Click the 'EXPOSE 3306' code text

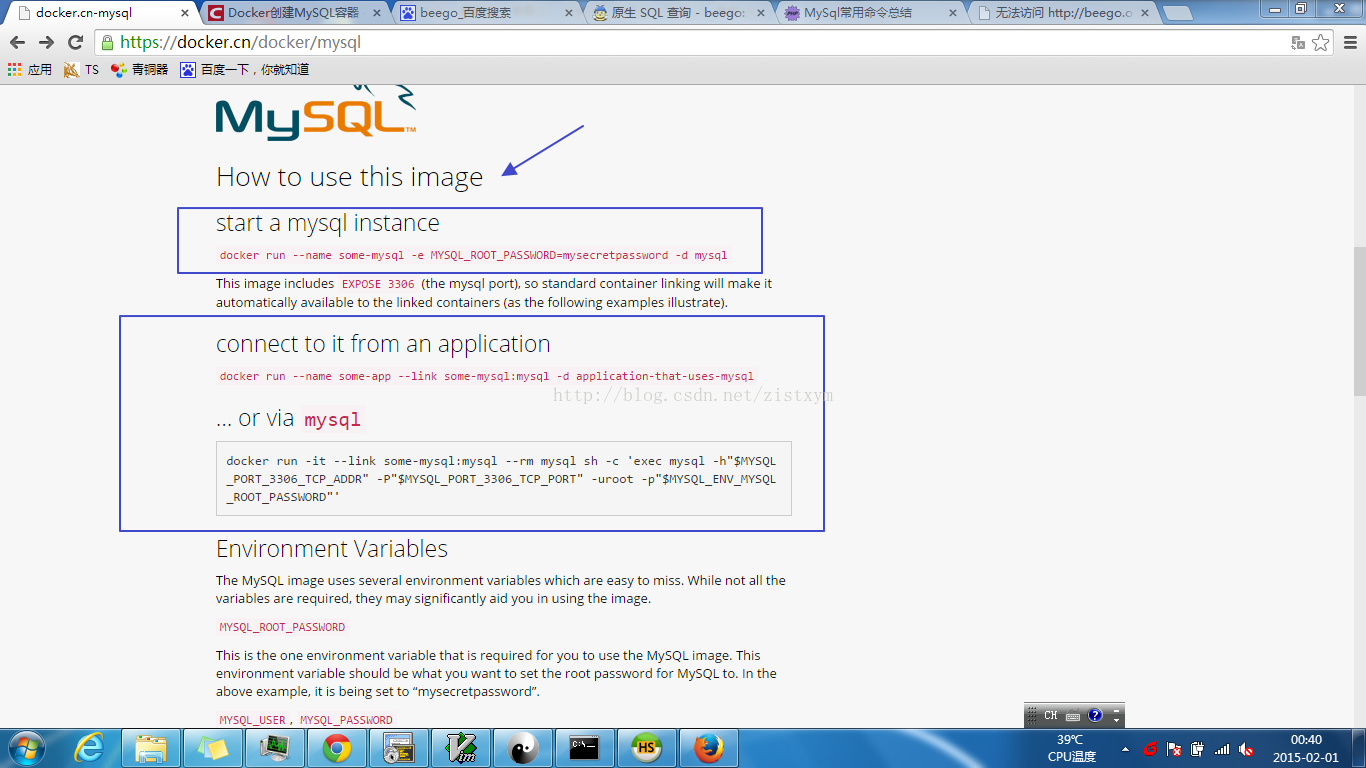click(x=378, y=284)
